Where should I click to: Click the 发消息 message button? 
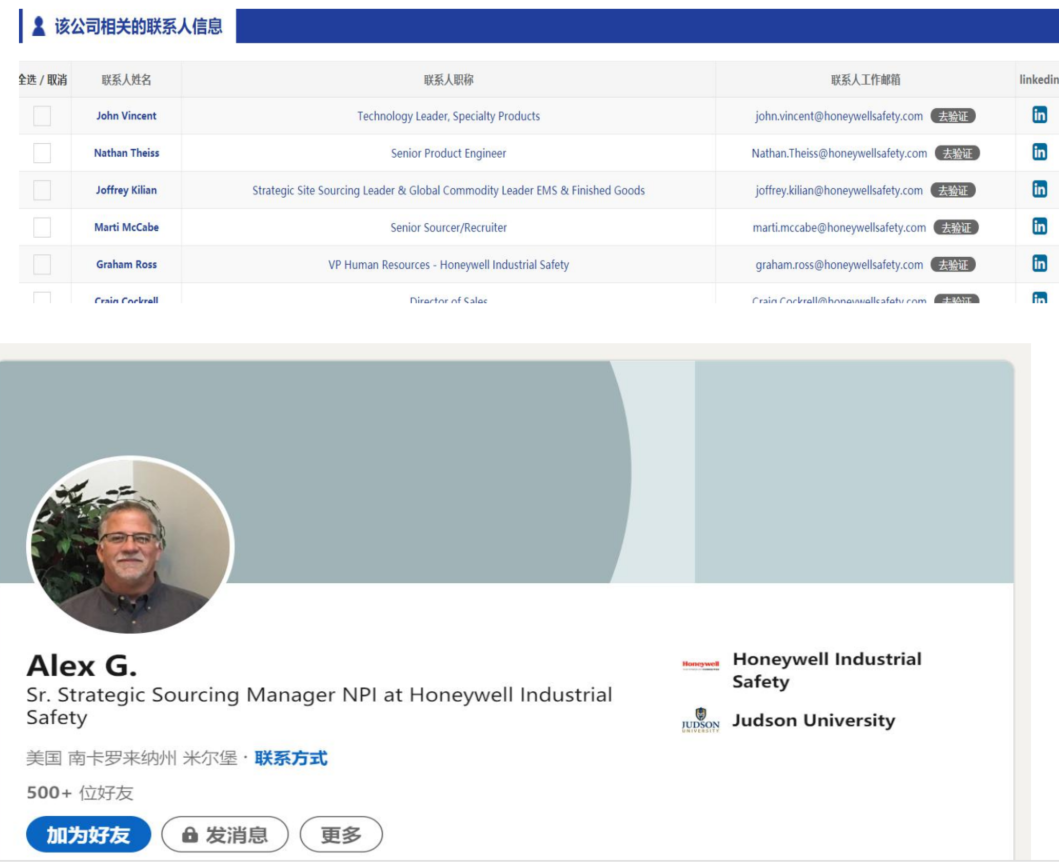tap(225, 834)
